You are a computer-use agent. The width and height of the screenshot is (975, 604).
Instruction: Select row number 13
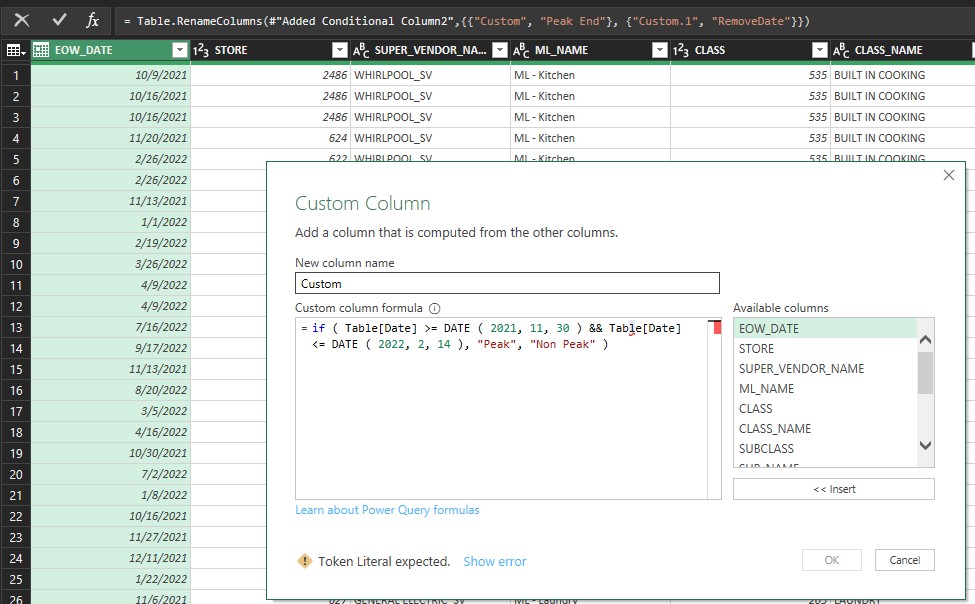[x=16, y=327]
